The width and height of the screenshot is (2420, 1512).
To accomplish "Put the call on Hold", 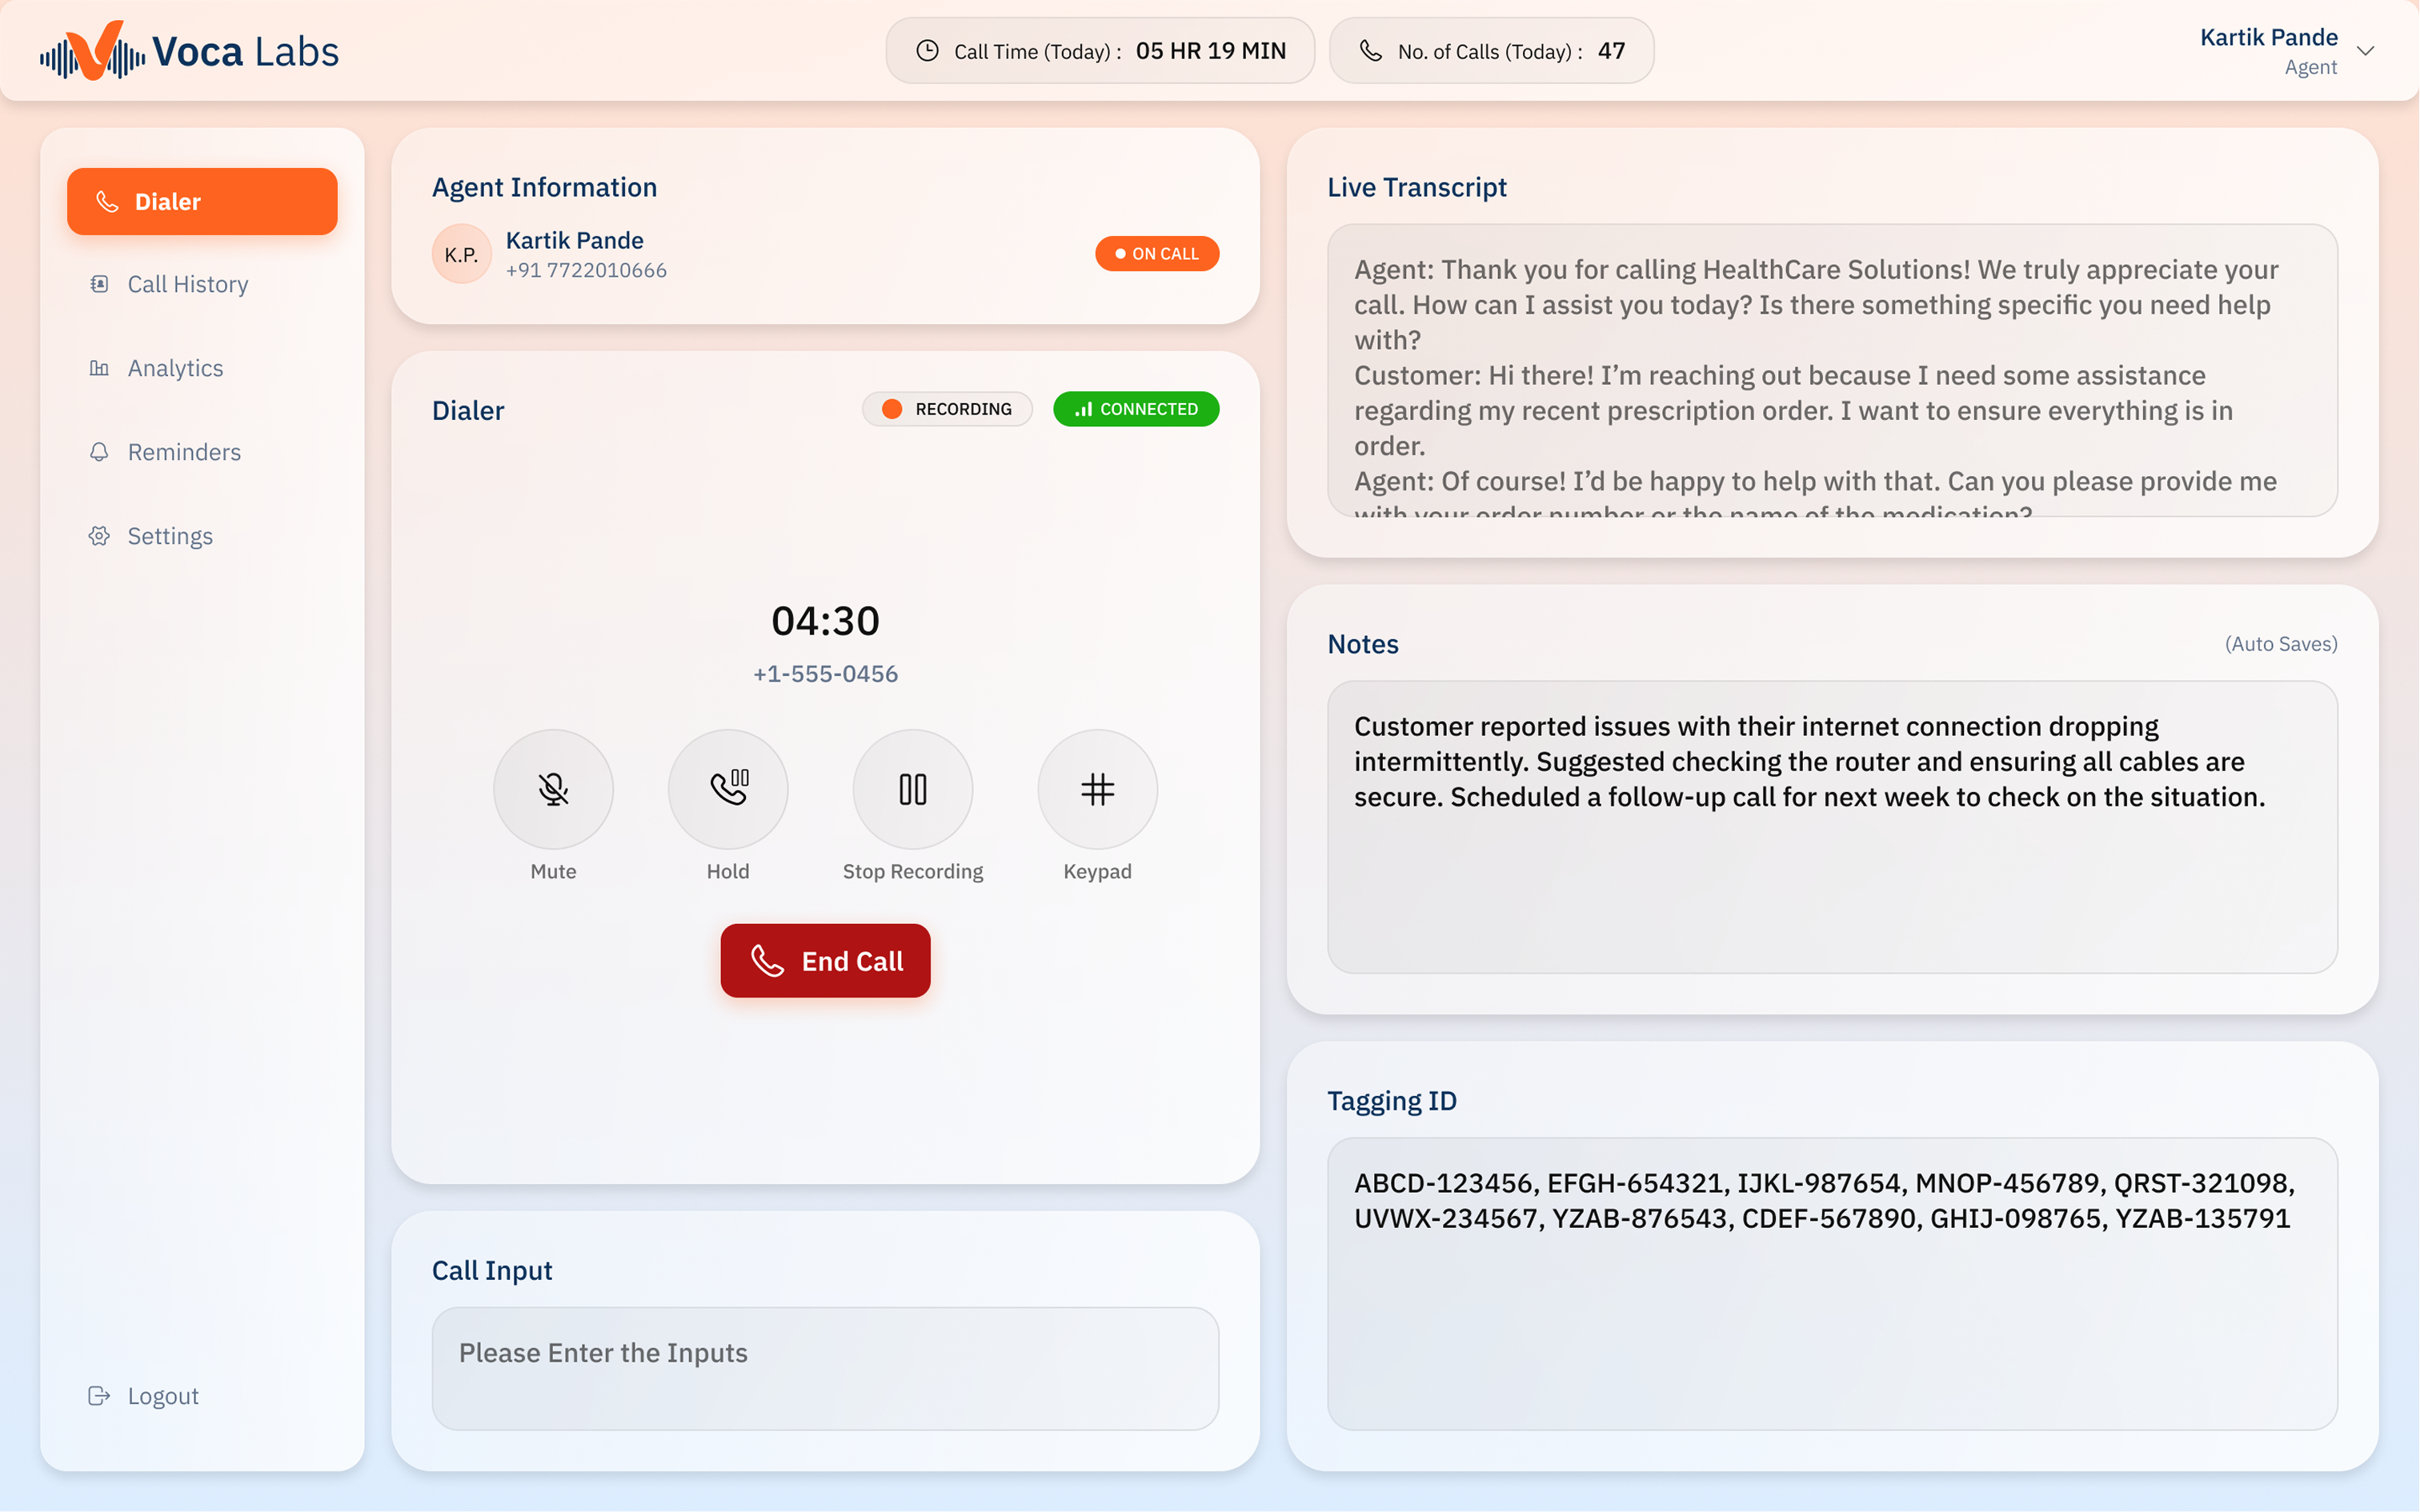I will pyautogui.click(x=728, y=789).
